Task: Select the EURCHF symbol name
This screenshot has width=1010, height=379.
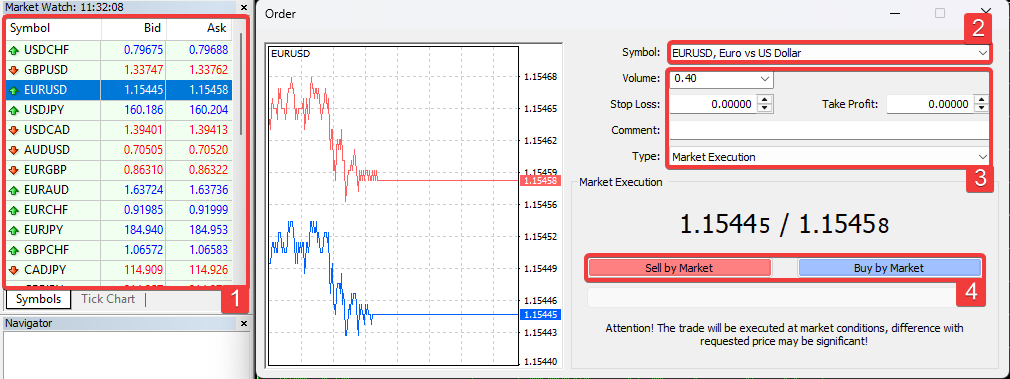Action: click(46, 209)
